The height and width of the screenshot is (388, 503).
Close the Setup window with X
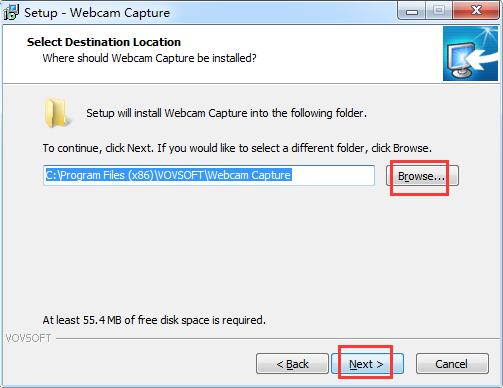[x=476, y=11]
